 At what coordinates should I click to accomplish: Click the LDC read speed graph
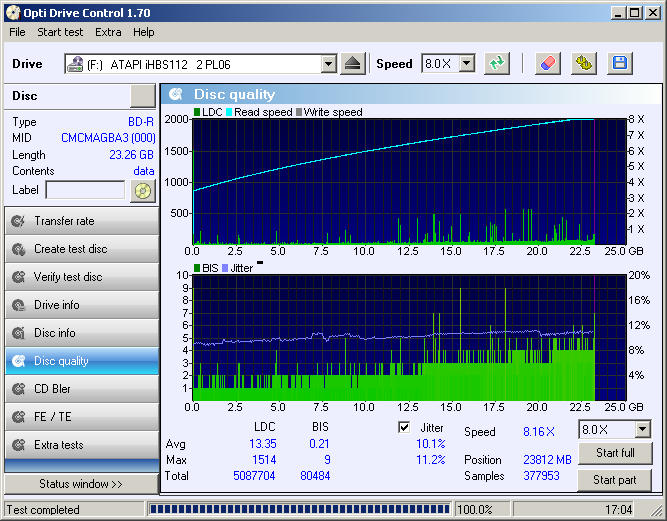tap(409, 182)
